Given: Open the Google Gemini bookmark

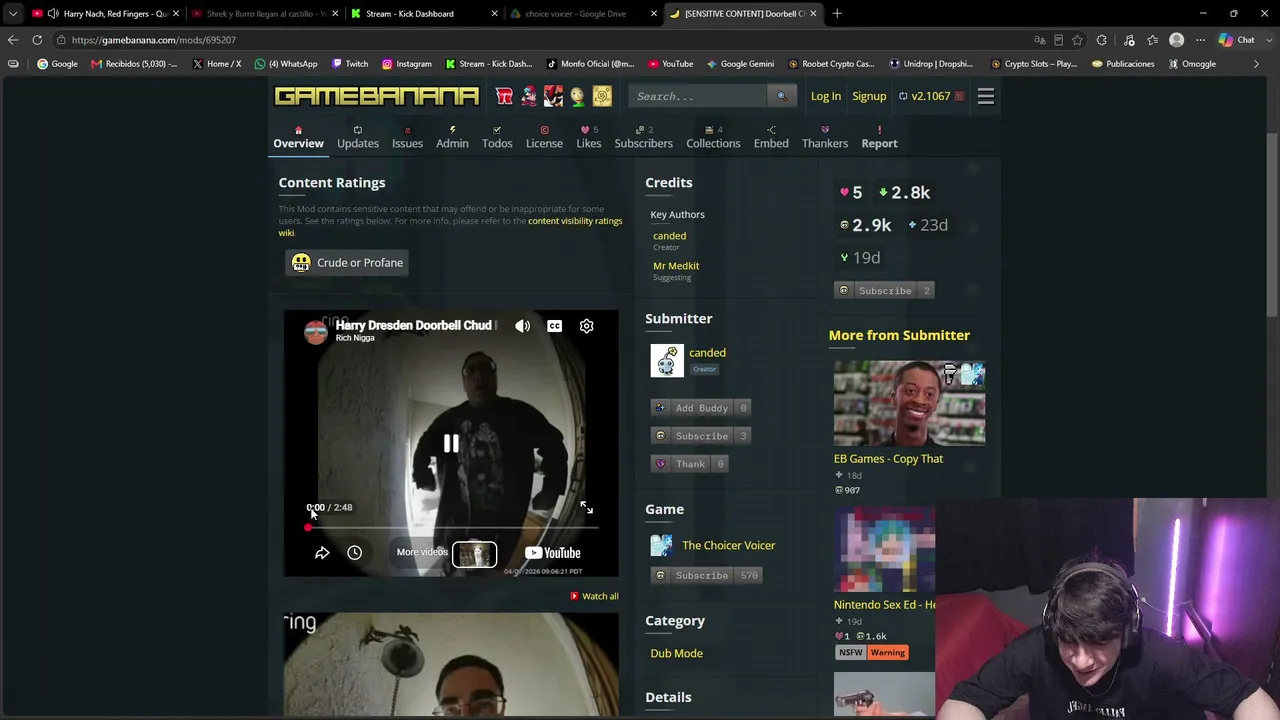Looking at the screenshot, I should click(x=740, y=64).
